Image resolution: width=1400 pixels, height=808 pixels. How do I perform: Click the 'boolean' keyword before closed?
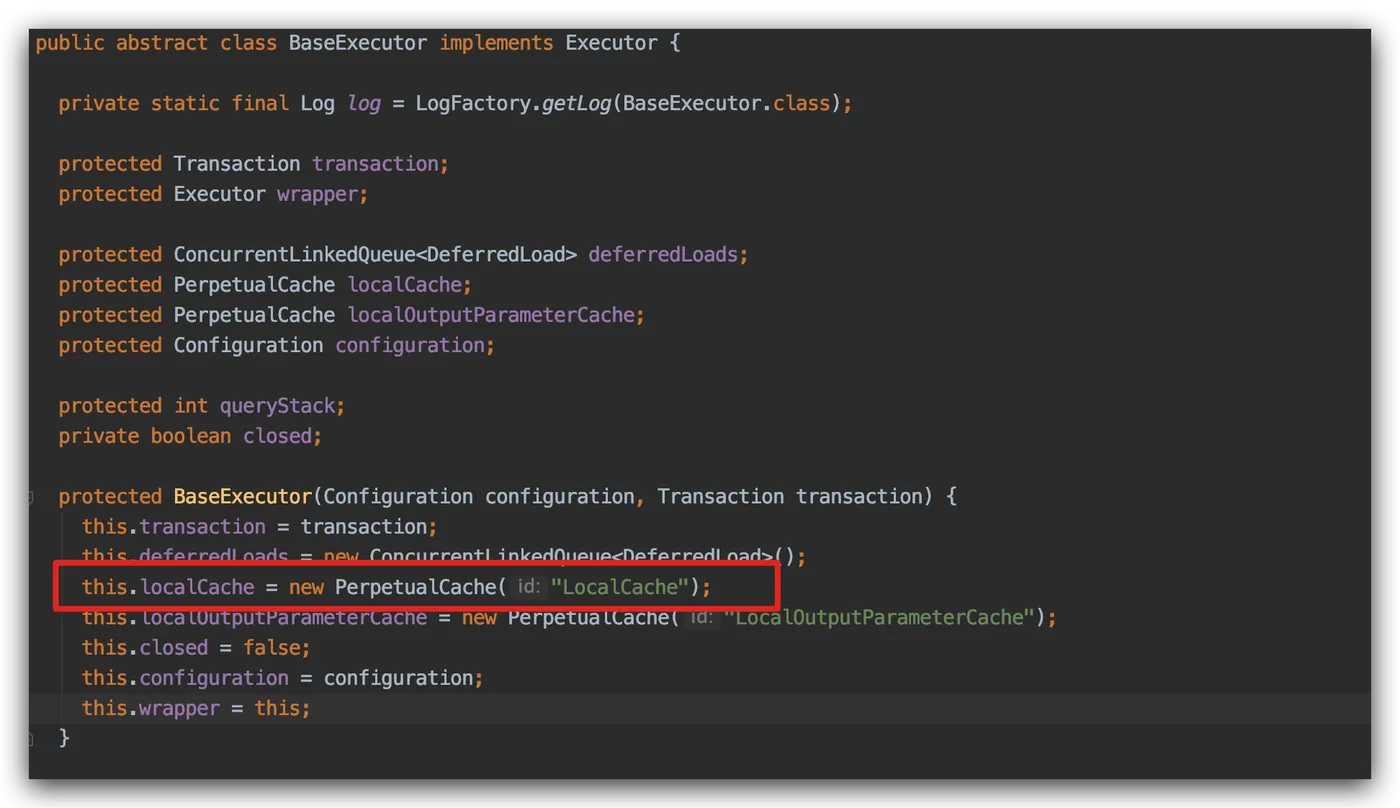coord(191,436)
